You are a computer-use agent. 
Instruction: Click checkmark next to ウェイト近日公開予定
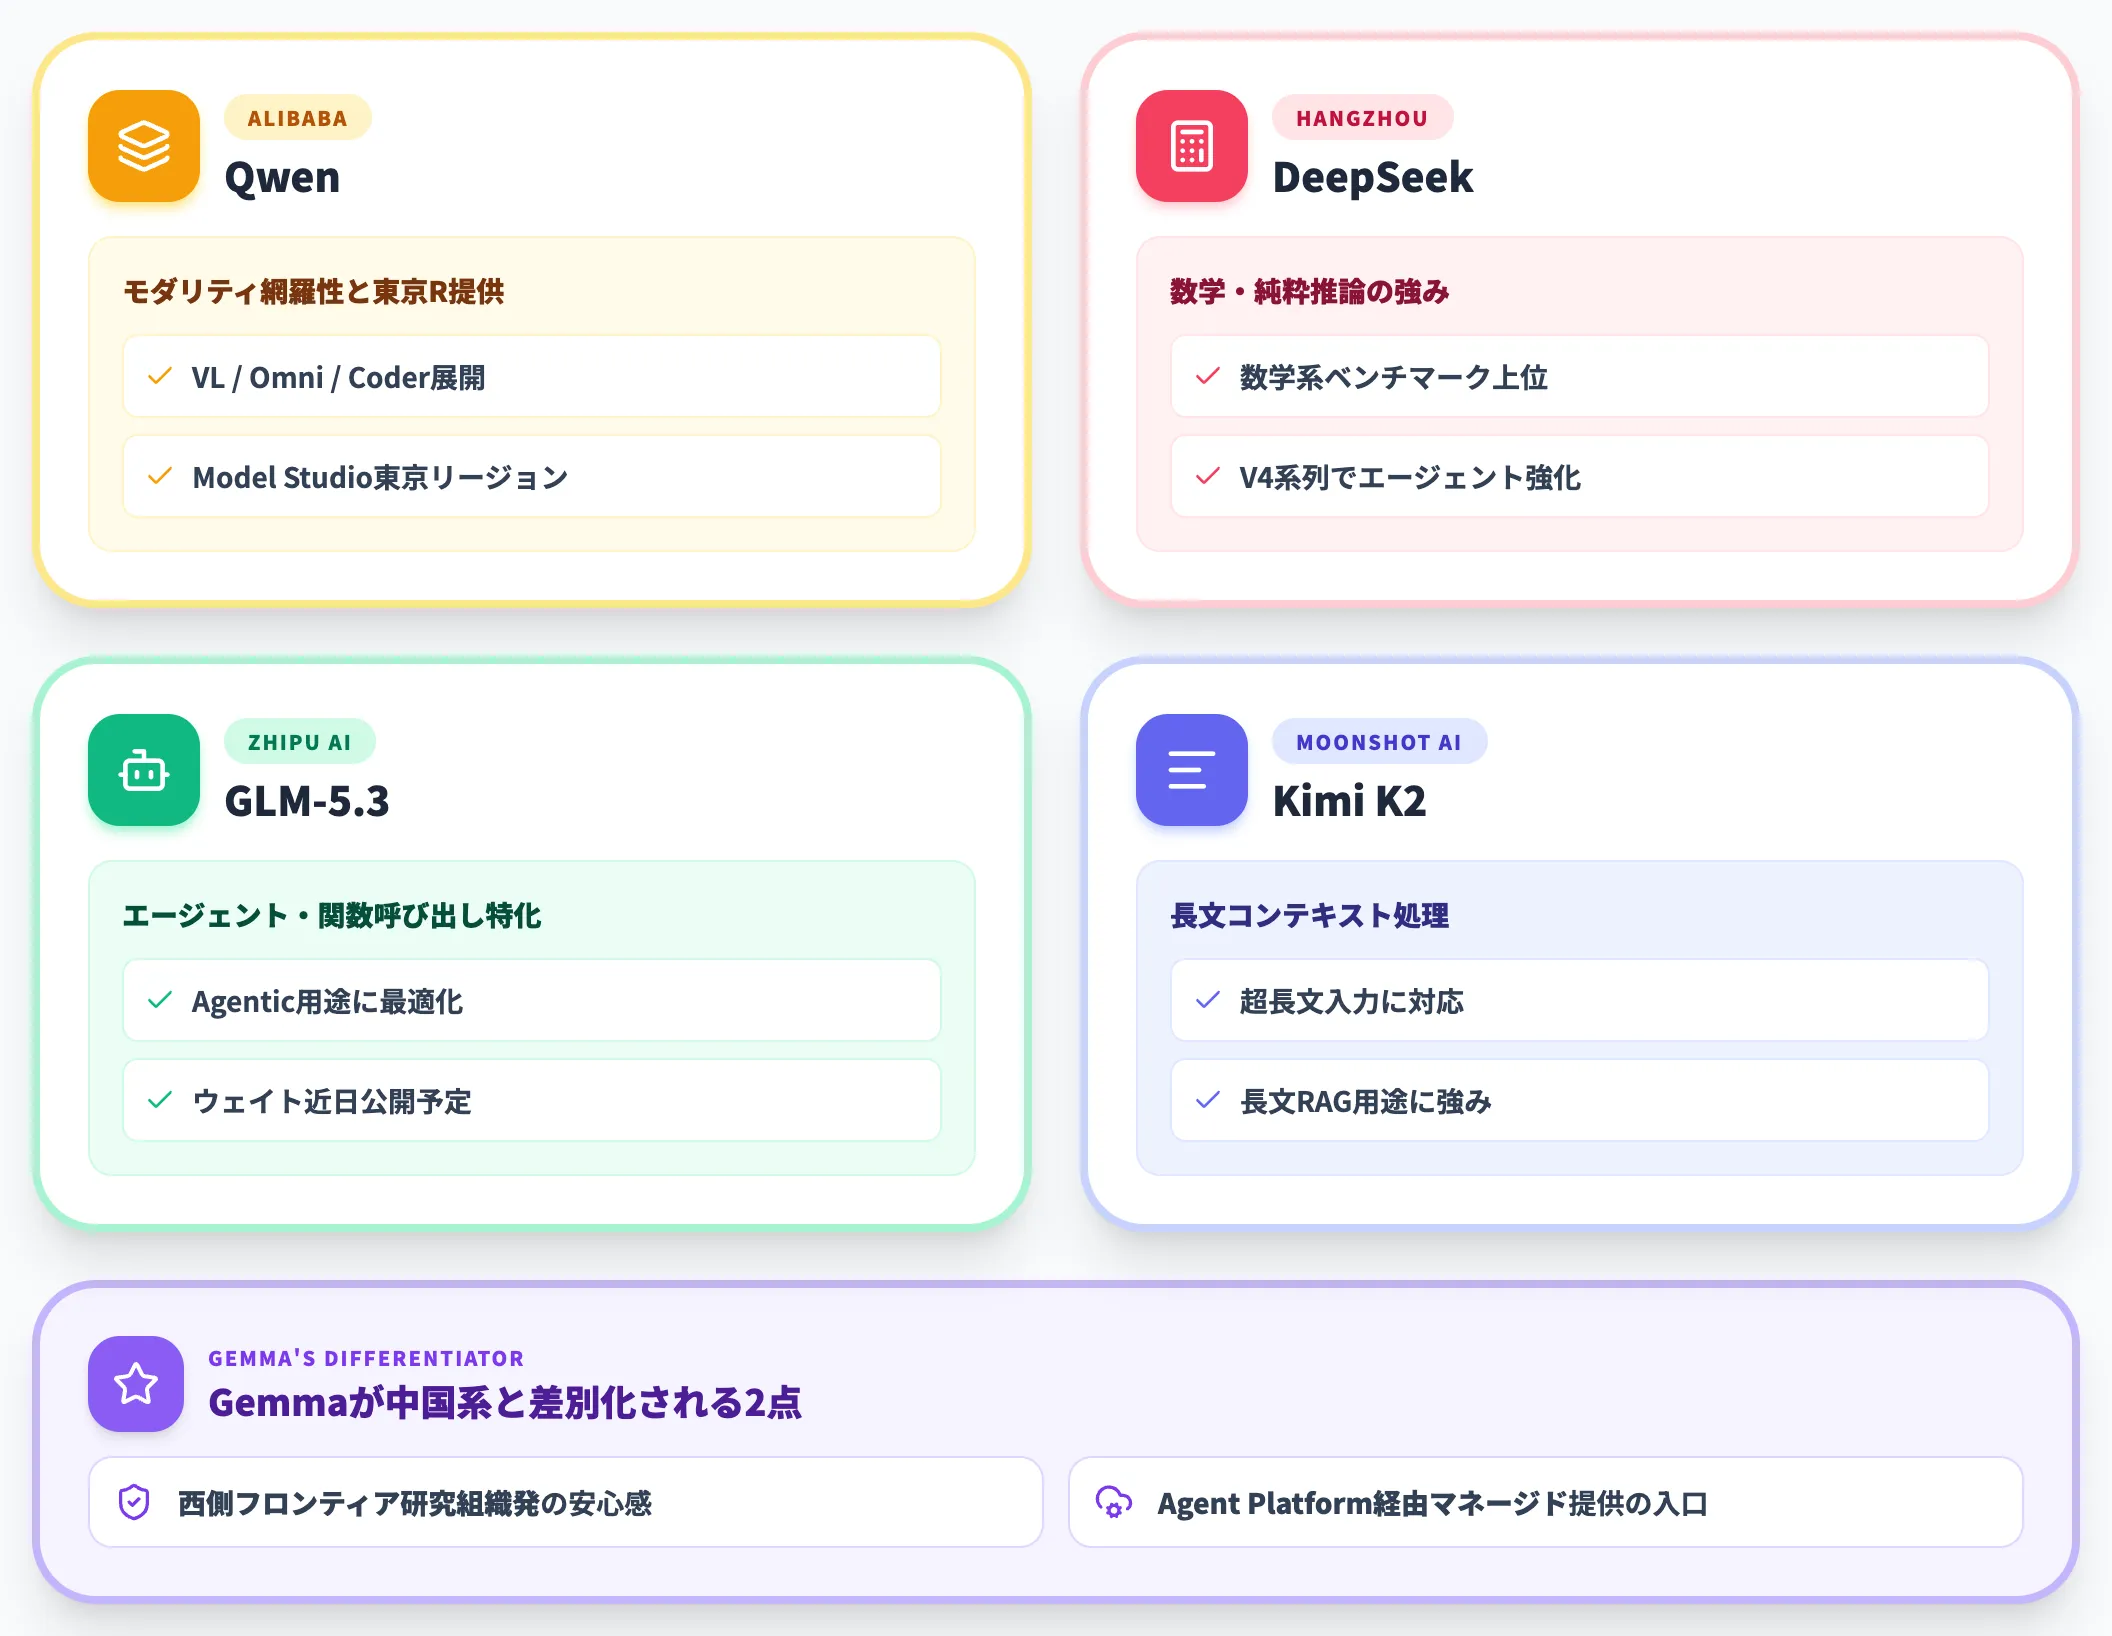160,1101
